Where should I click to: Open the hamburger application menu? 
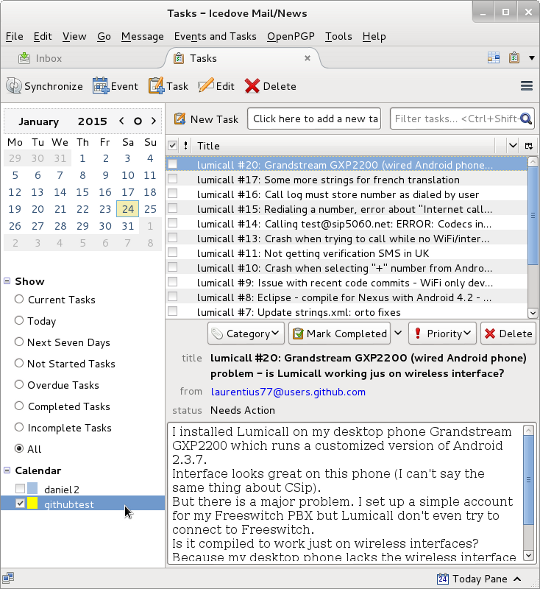[527, 86]
